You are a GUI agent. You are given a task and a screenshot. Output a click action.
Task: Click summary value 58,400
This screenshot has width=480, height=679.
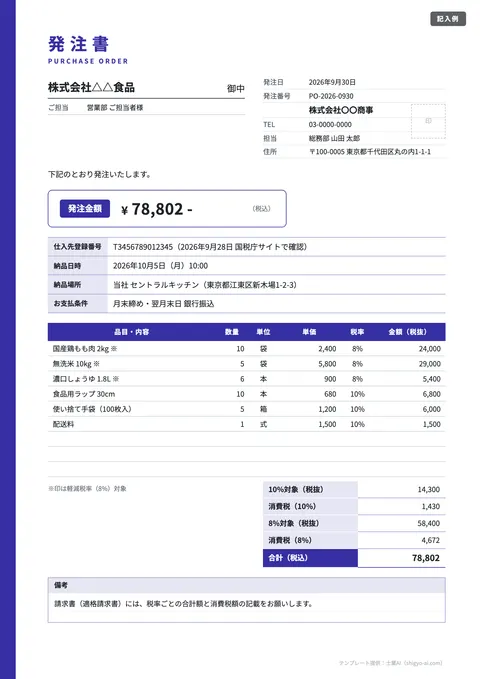point(429,523)
